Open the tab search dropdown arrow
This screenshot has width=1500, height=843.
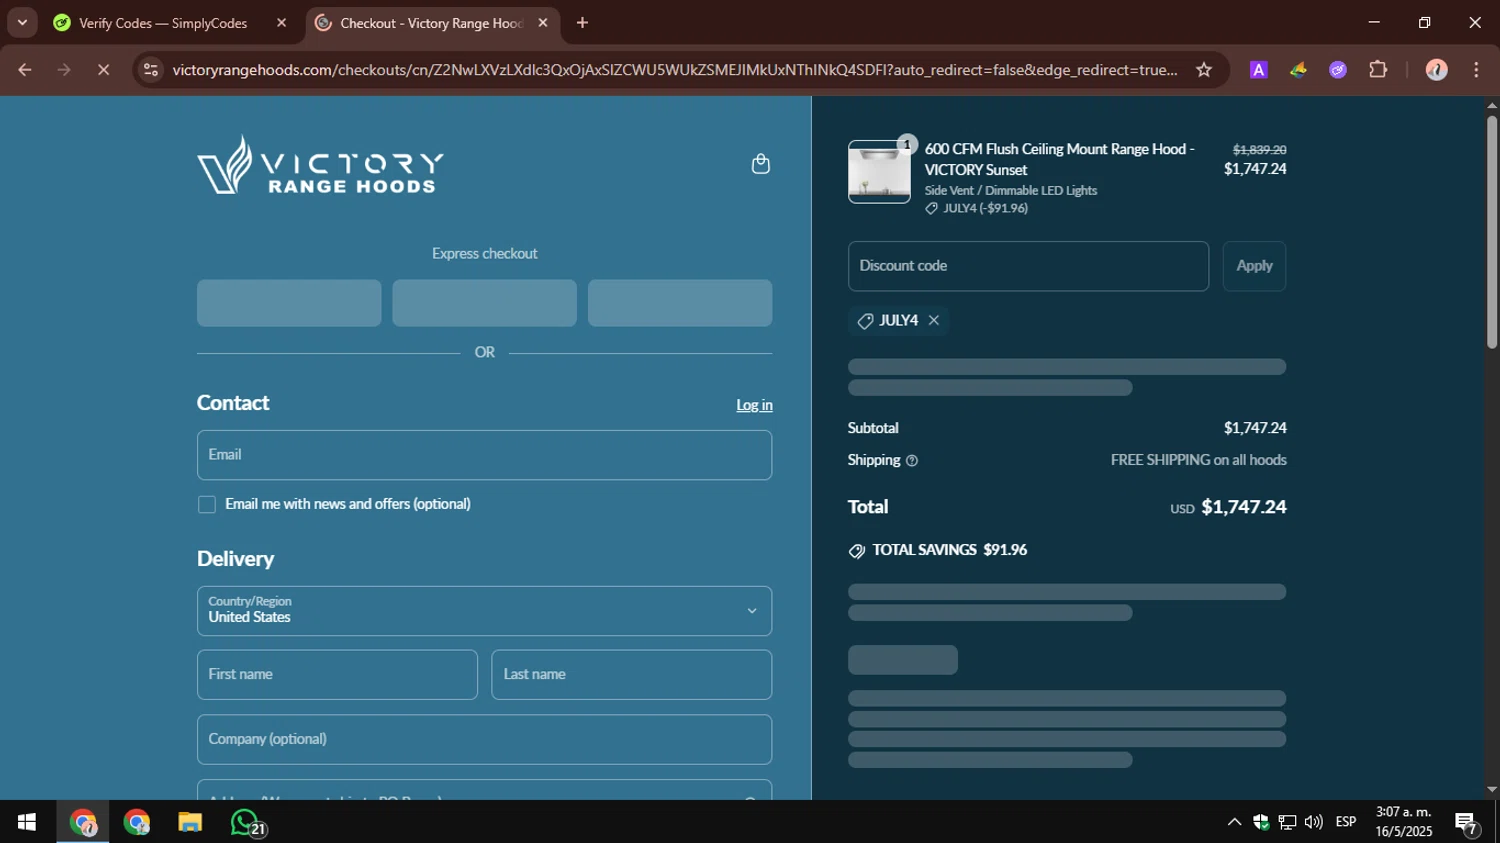pos(22,22)
